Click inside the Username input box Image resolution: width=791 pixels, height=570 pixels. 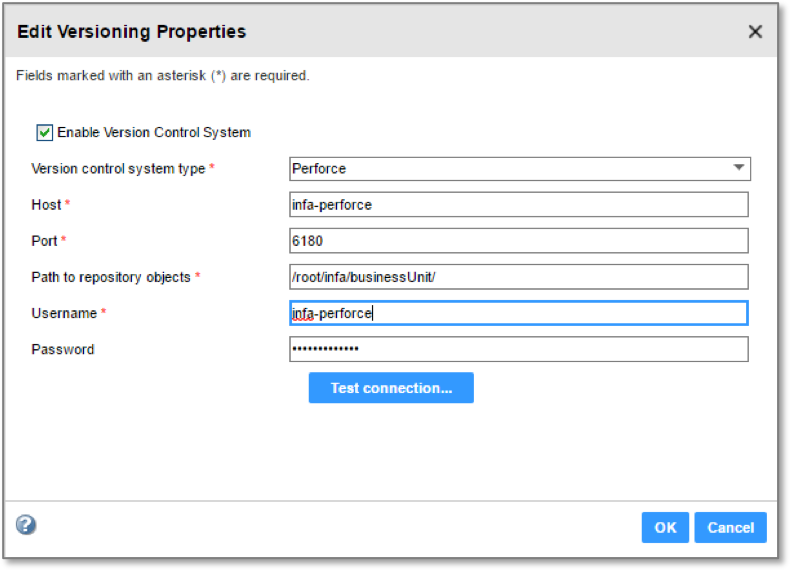(x=519, y=313)
